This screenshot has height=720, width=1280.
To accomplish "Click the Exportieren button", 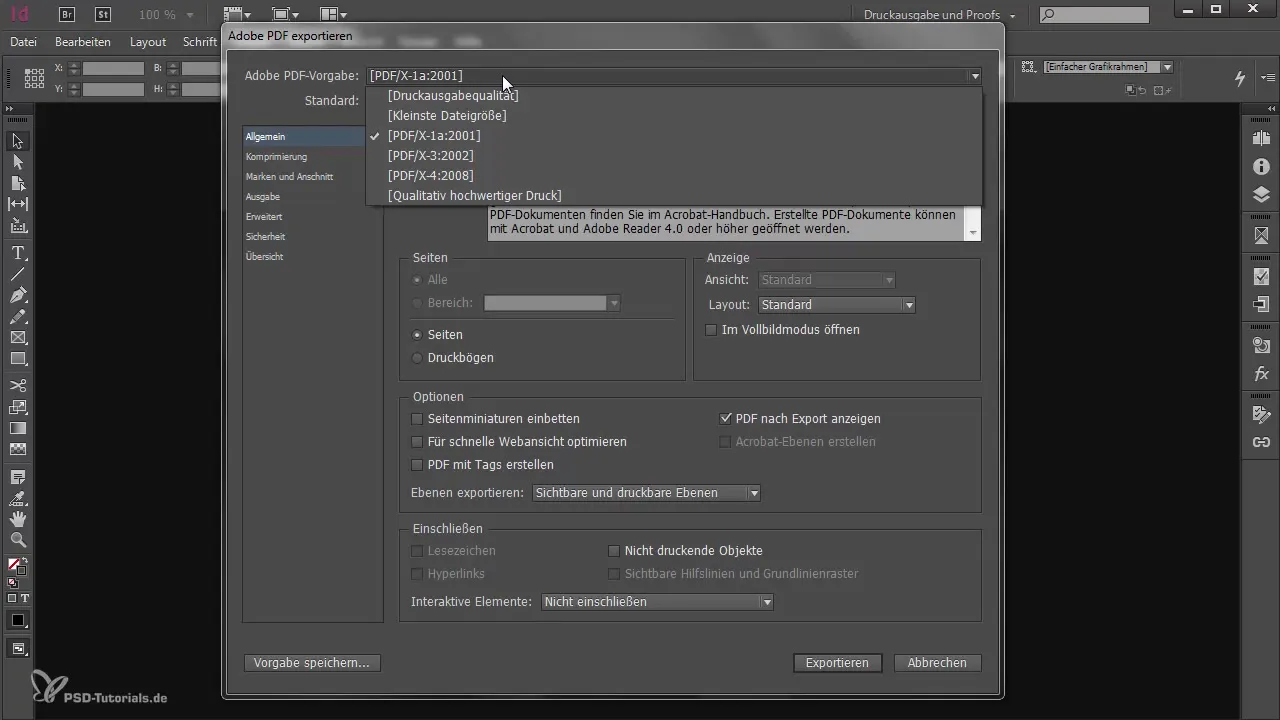I will click(837, 663).
